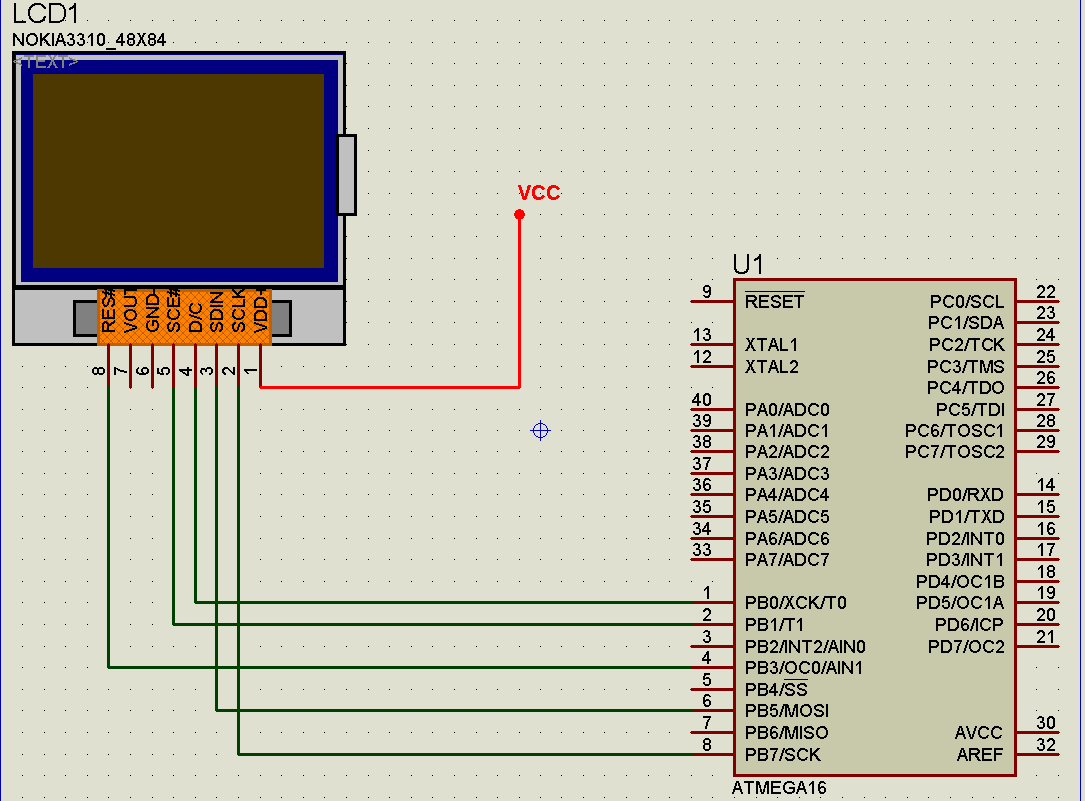Select the D/C pin on the LCD connector
The image size is (1085, 801).
coord(196,317)
